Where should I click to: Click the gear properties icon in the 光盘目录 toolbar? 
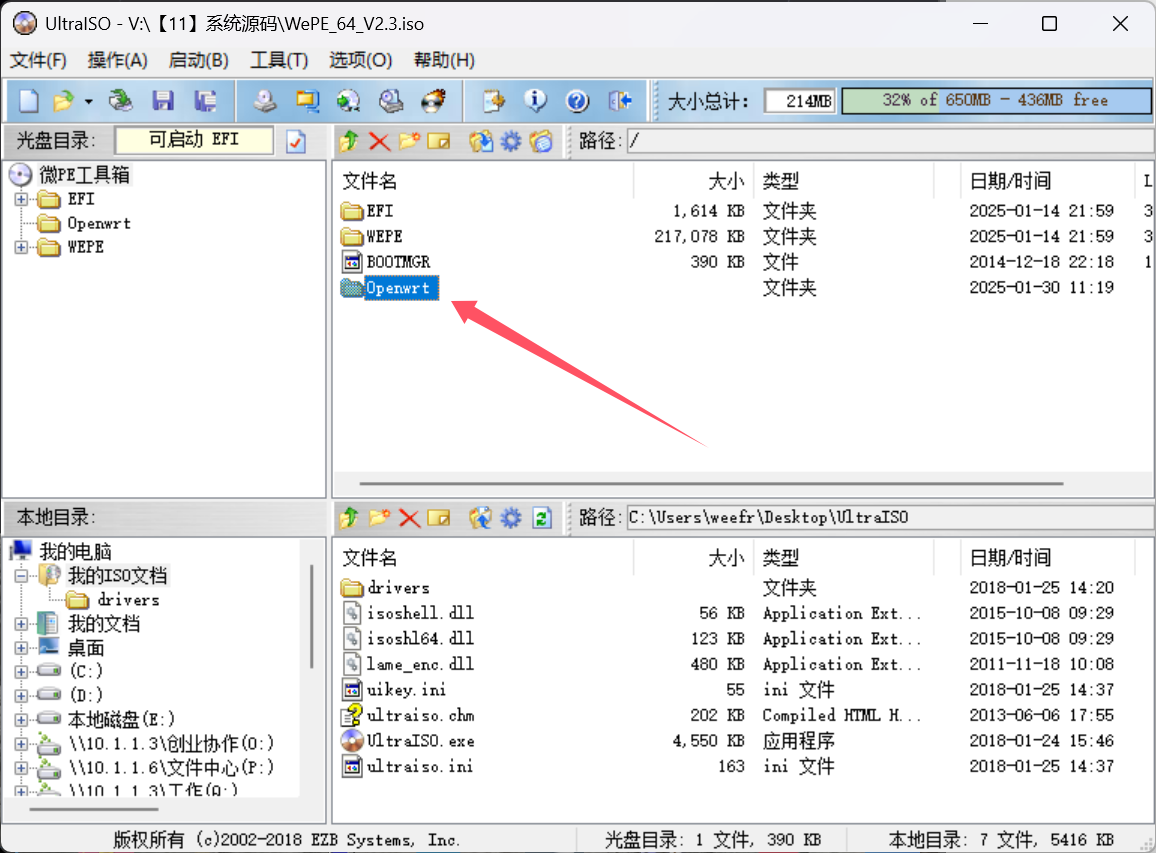tap(511, 141)
